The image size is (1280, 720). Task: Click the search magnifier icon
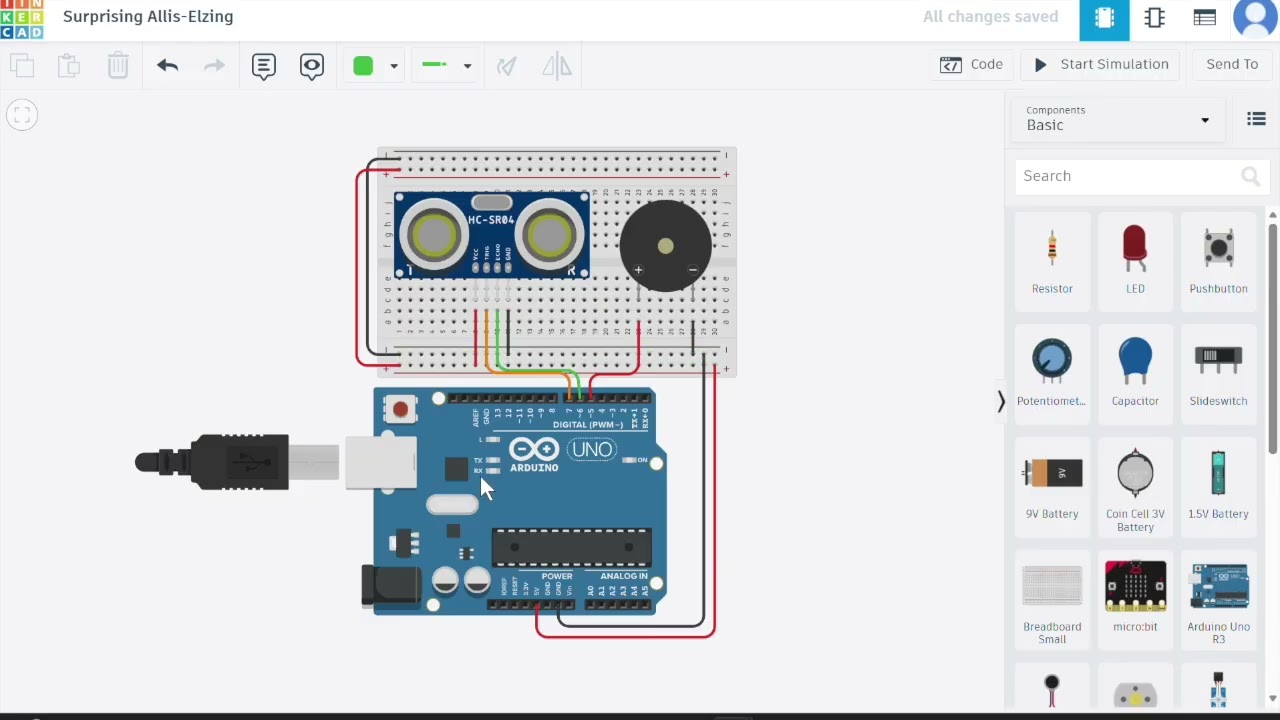tap(1250, 177)
